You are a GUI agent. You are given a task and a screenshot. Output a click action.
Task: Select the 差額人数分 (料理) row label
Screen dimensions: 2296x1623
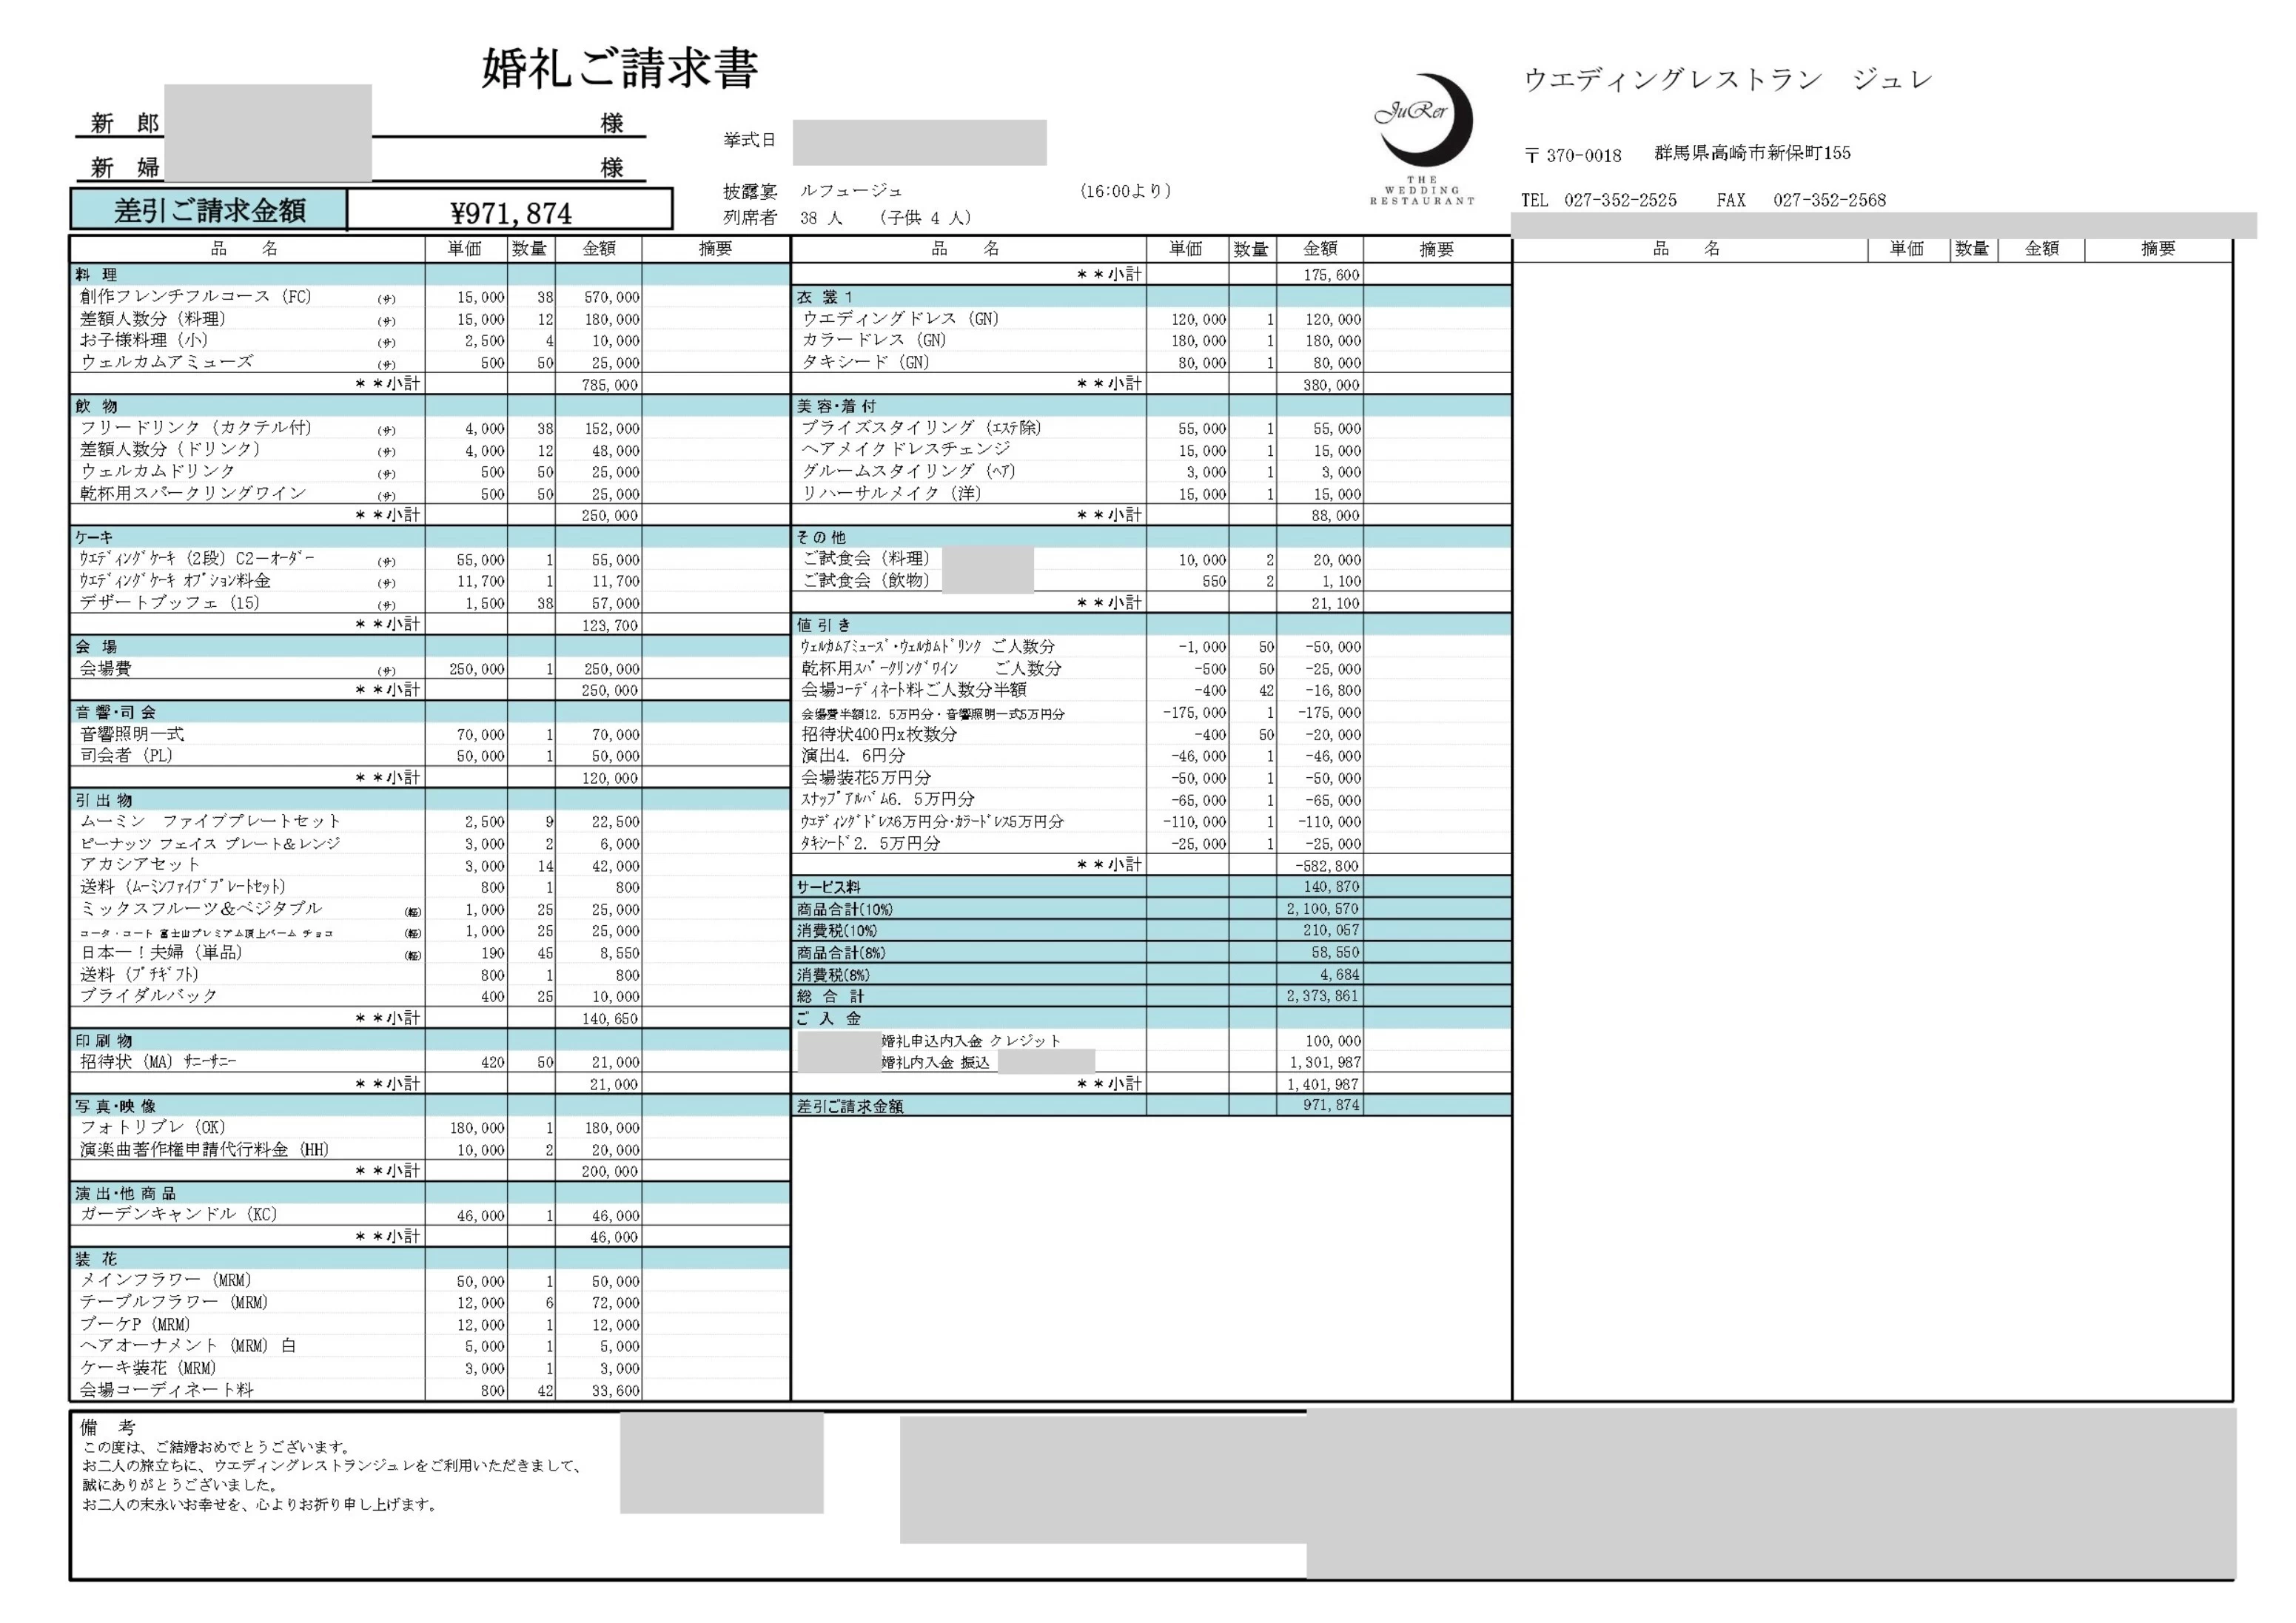click(x=153, y=318)
